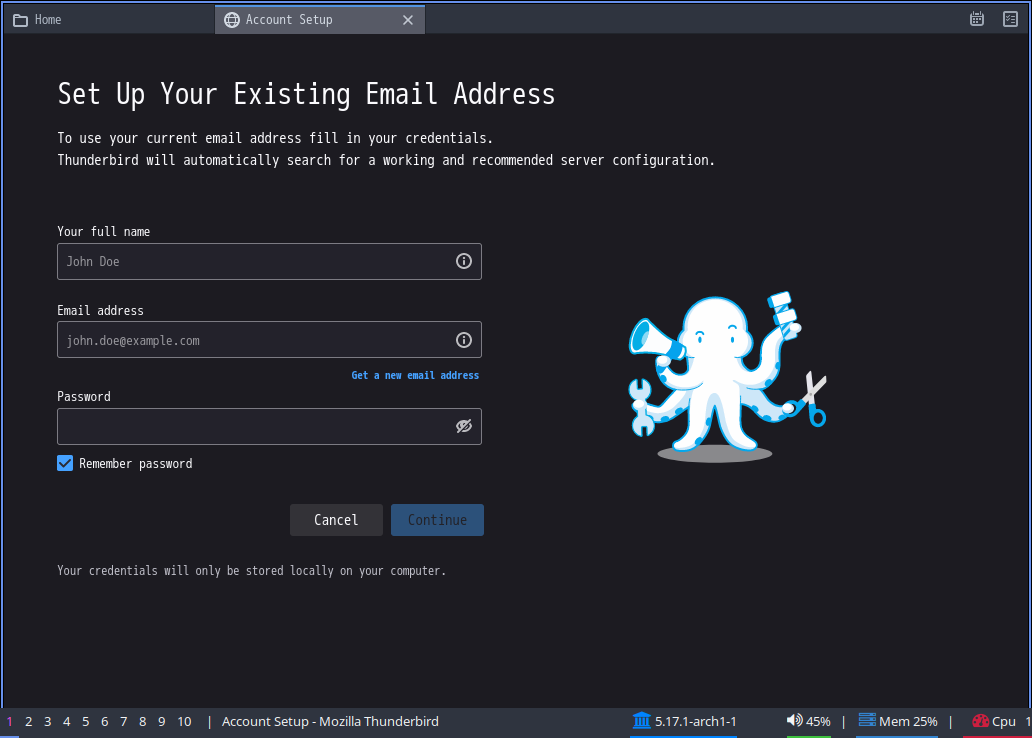Image resolution: width=1032 pixels, height=738 pixels.
Task: Focus the Email address input field
Action: tap(269, 340)
